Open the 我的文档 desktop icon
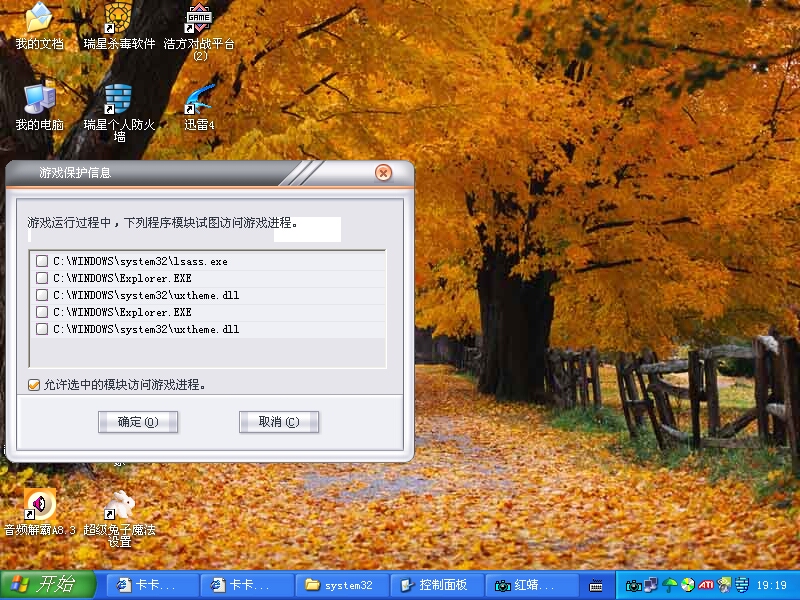800x600 pixels. coord(39,26)
